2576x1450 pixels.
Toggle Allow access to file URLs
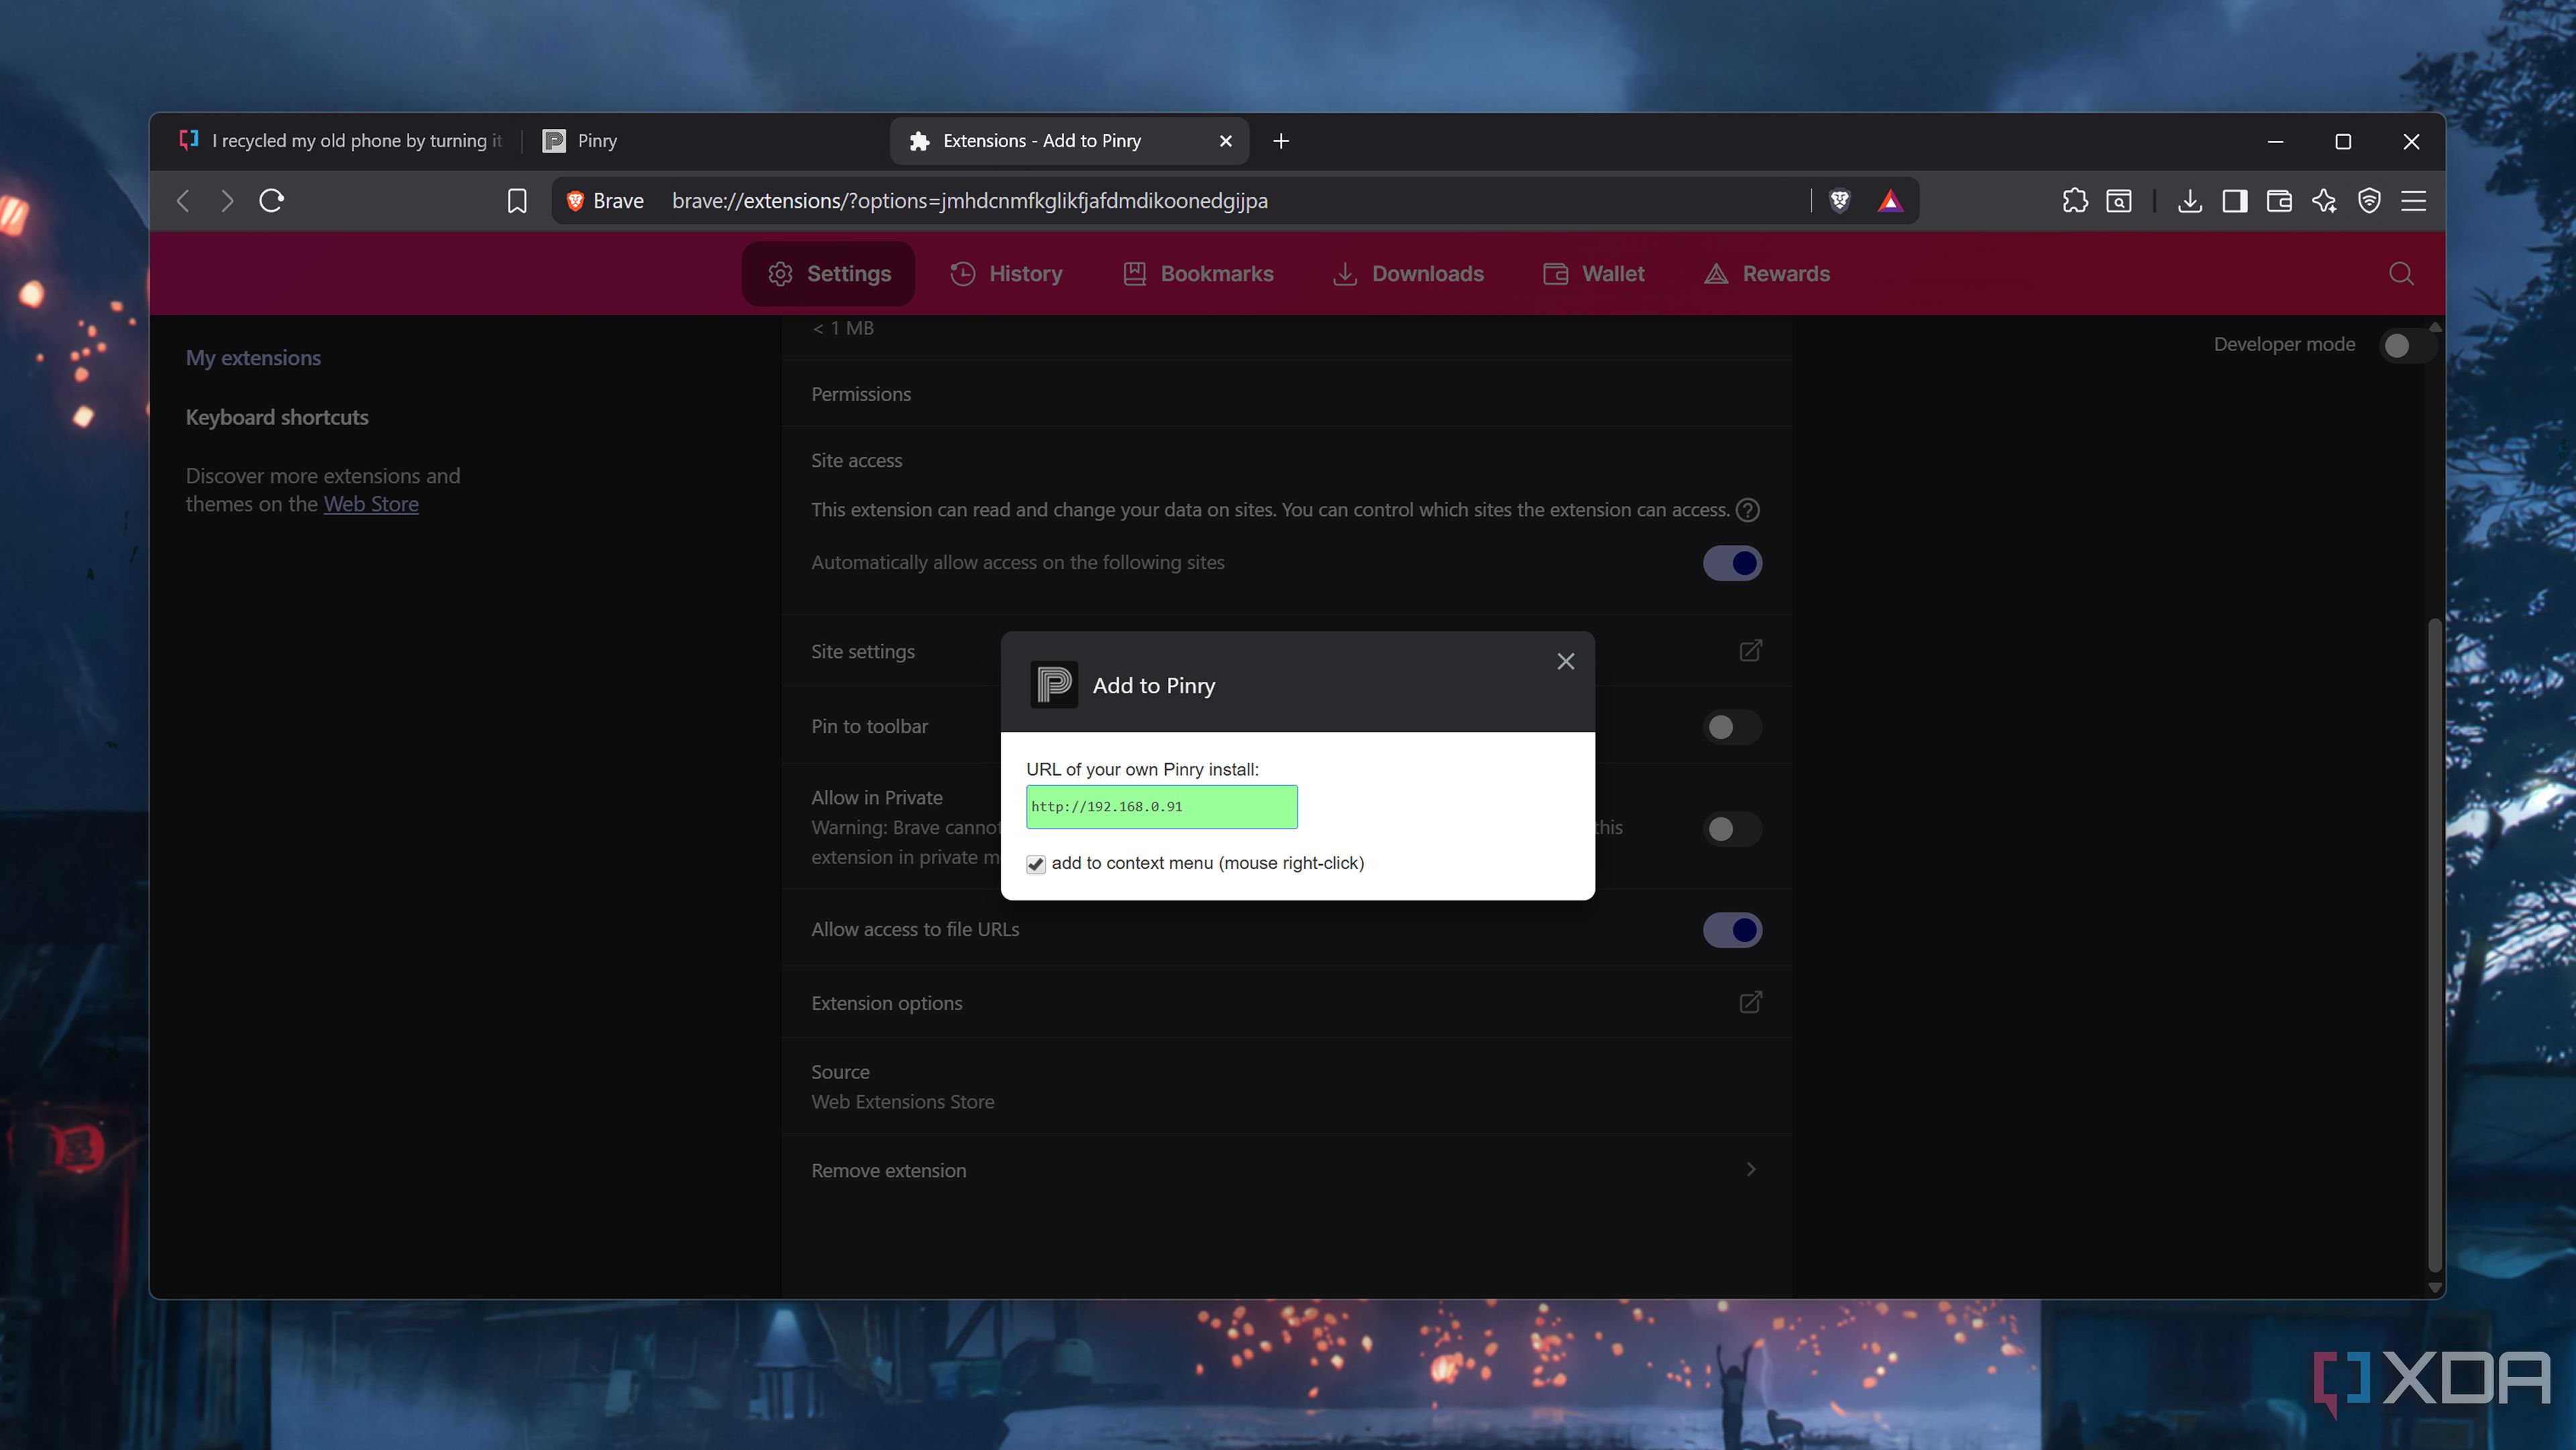pyautogui.click(x=1732, y=930)
